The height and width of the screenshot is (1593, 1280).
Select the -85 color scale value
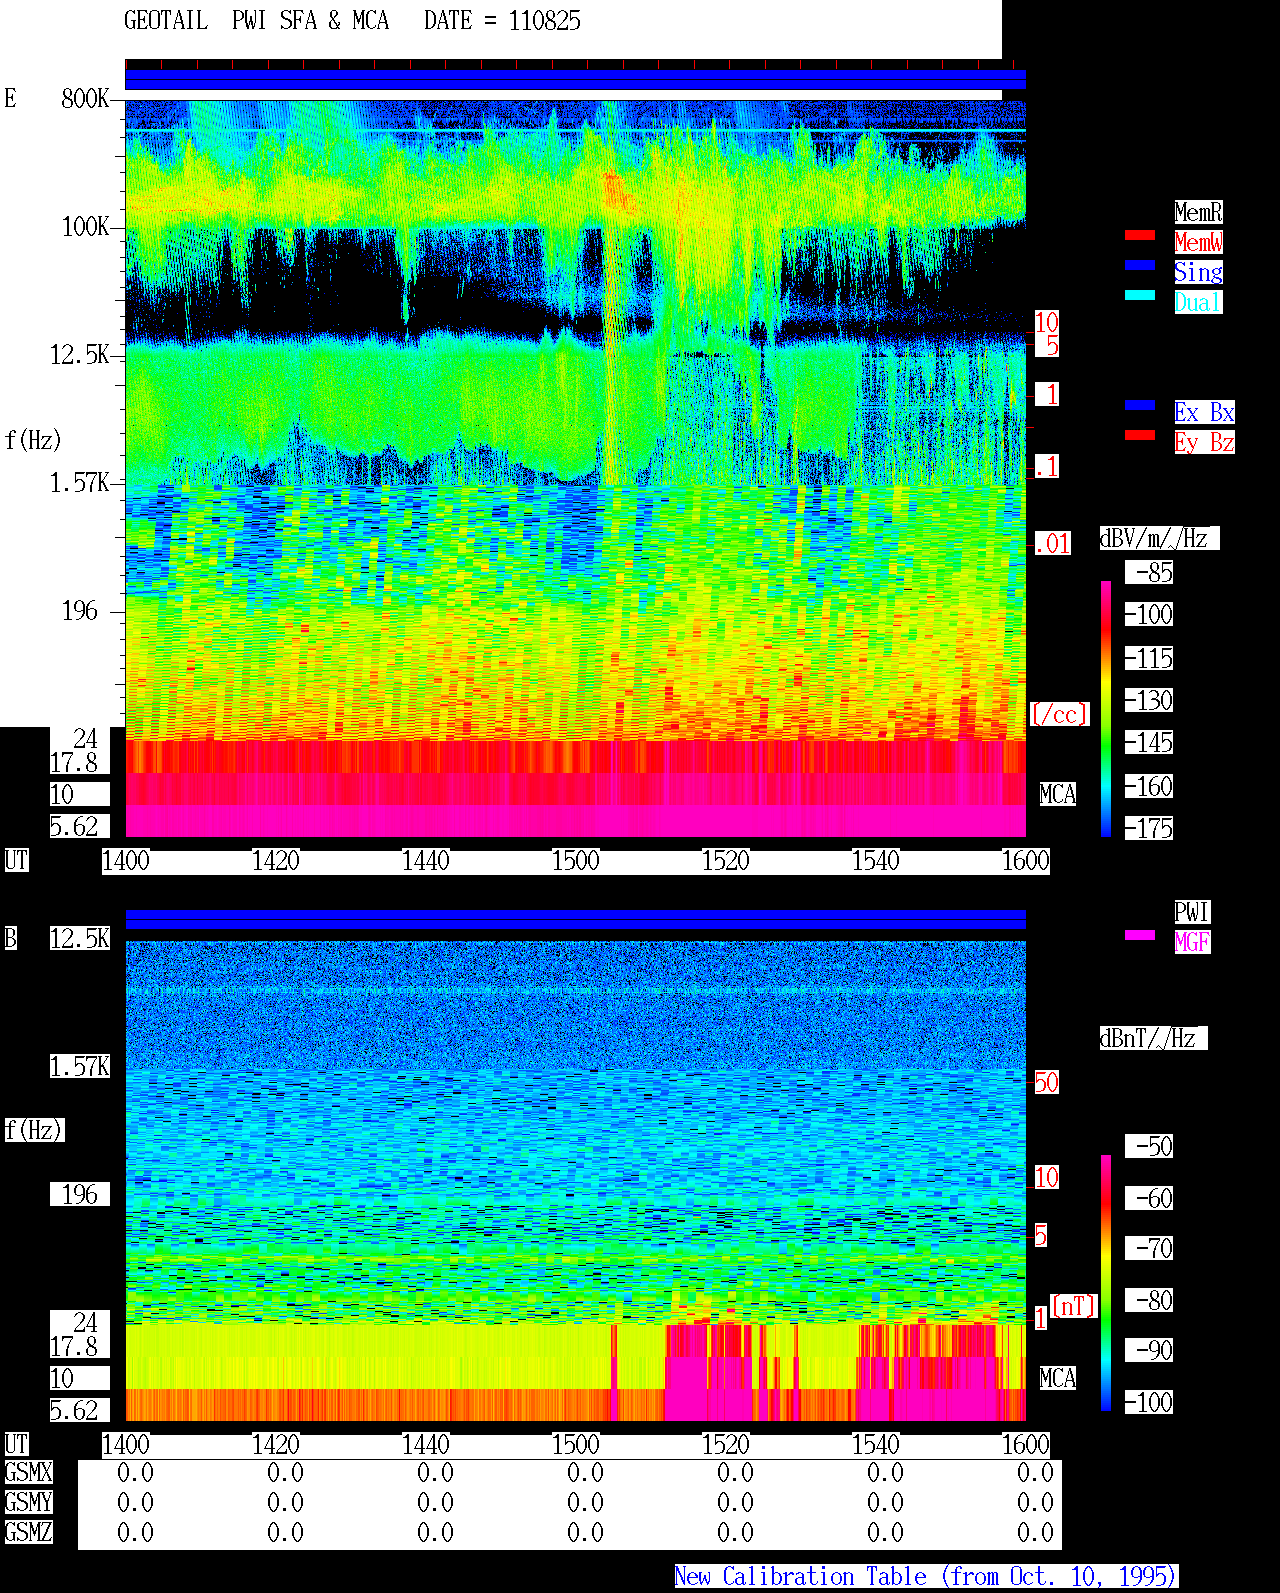point(1149,572)
